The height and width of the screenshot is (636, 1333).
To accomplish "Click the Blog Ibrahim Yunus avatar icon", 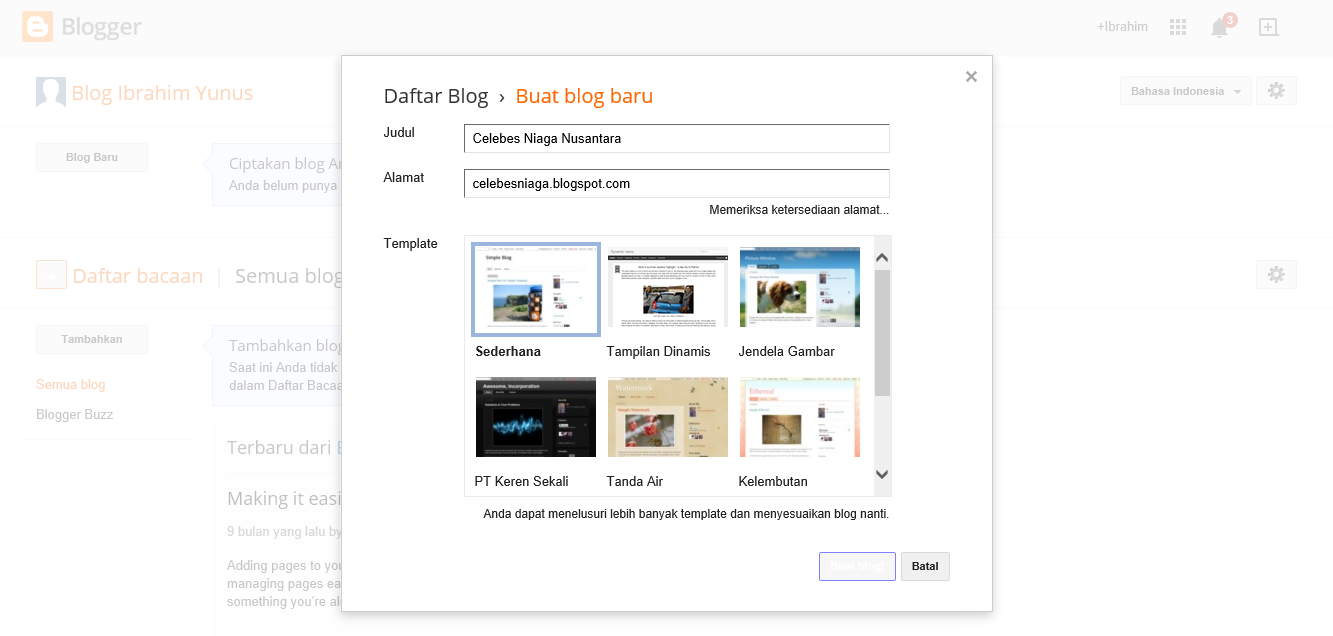I will point(51,92).
